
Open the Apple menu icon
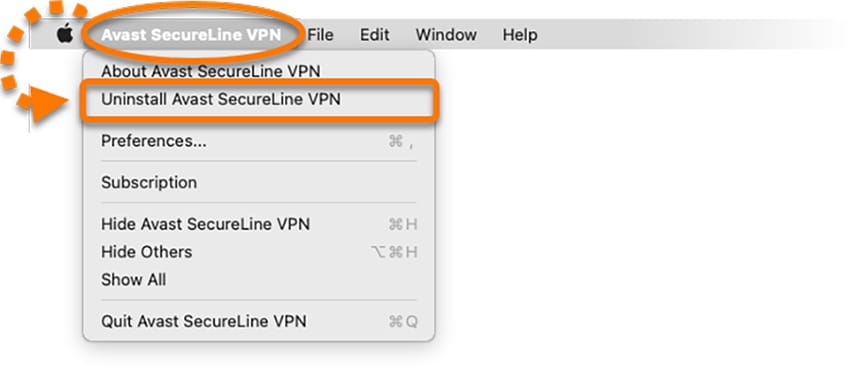coord(65,34)
